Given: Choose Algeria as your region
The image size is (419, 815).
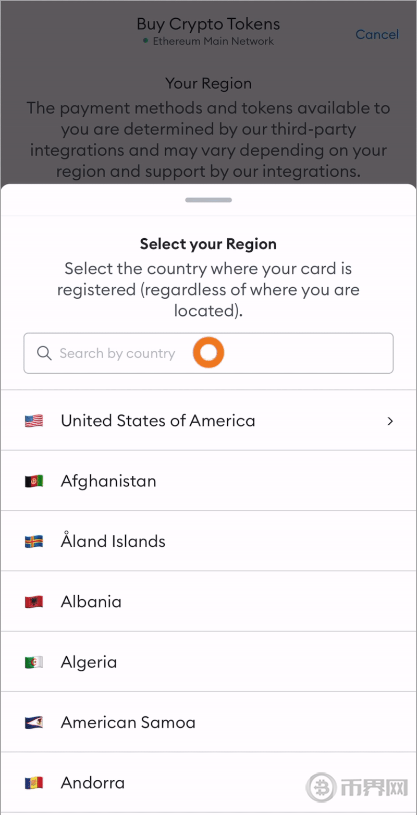Looking at the screenshot, I should (x=208, y=662).
